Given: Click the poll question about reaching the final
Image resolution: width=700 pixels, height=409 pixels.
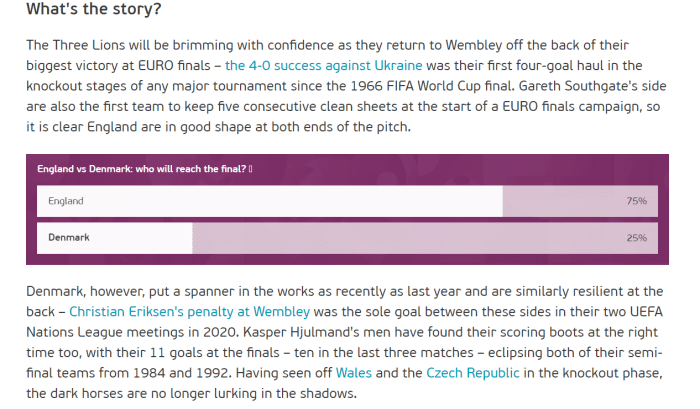Looking at the screenshot, I should tap(140, 168).
